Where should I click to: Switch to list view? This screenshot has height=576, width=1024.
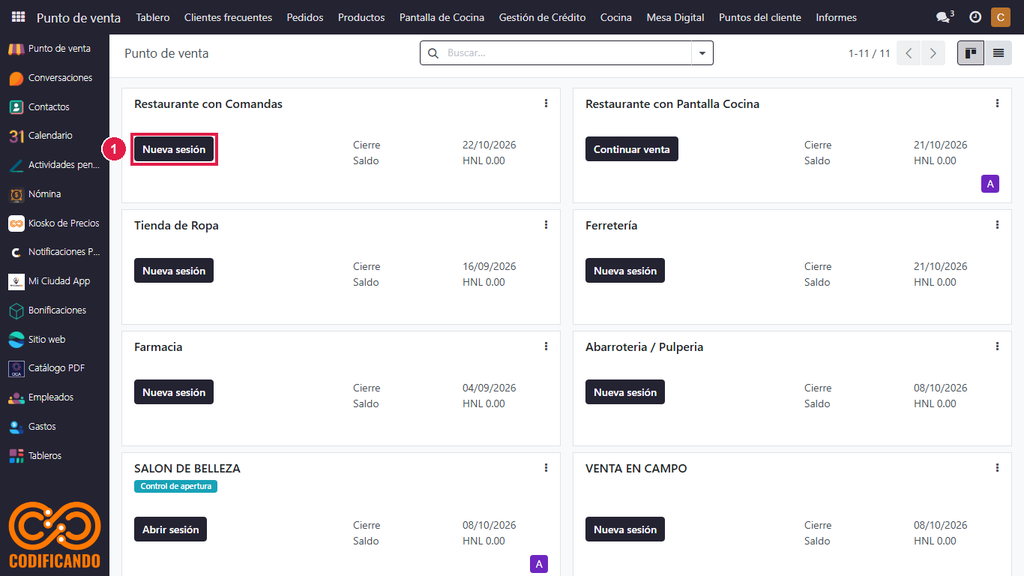999,53
